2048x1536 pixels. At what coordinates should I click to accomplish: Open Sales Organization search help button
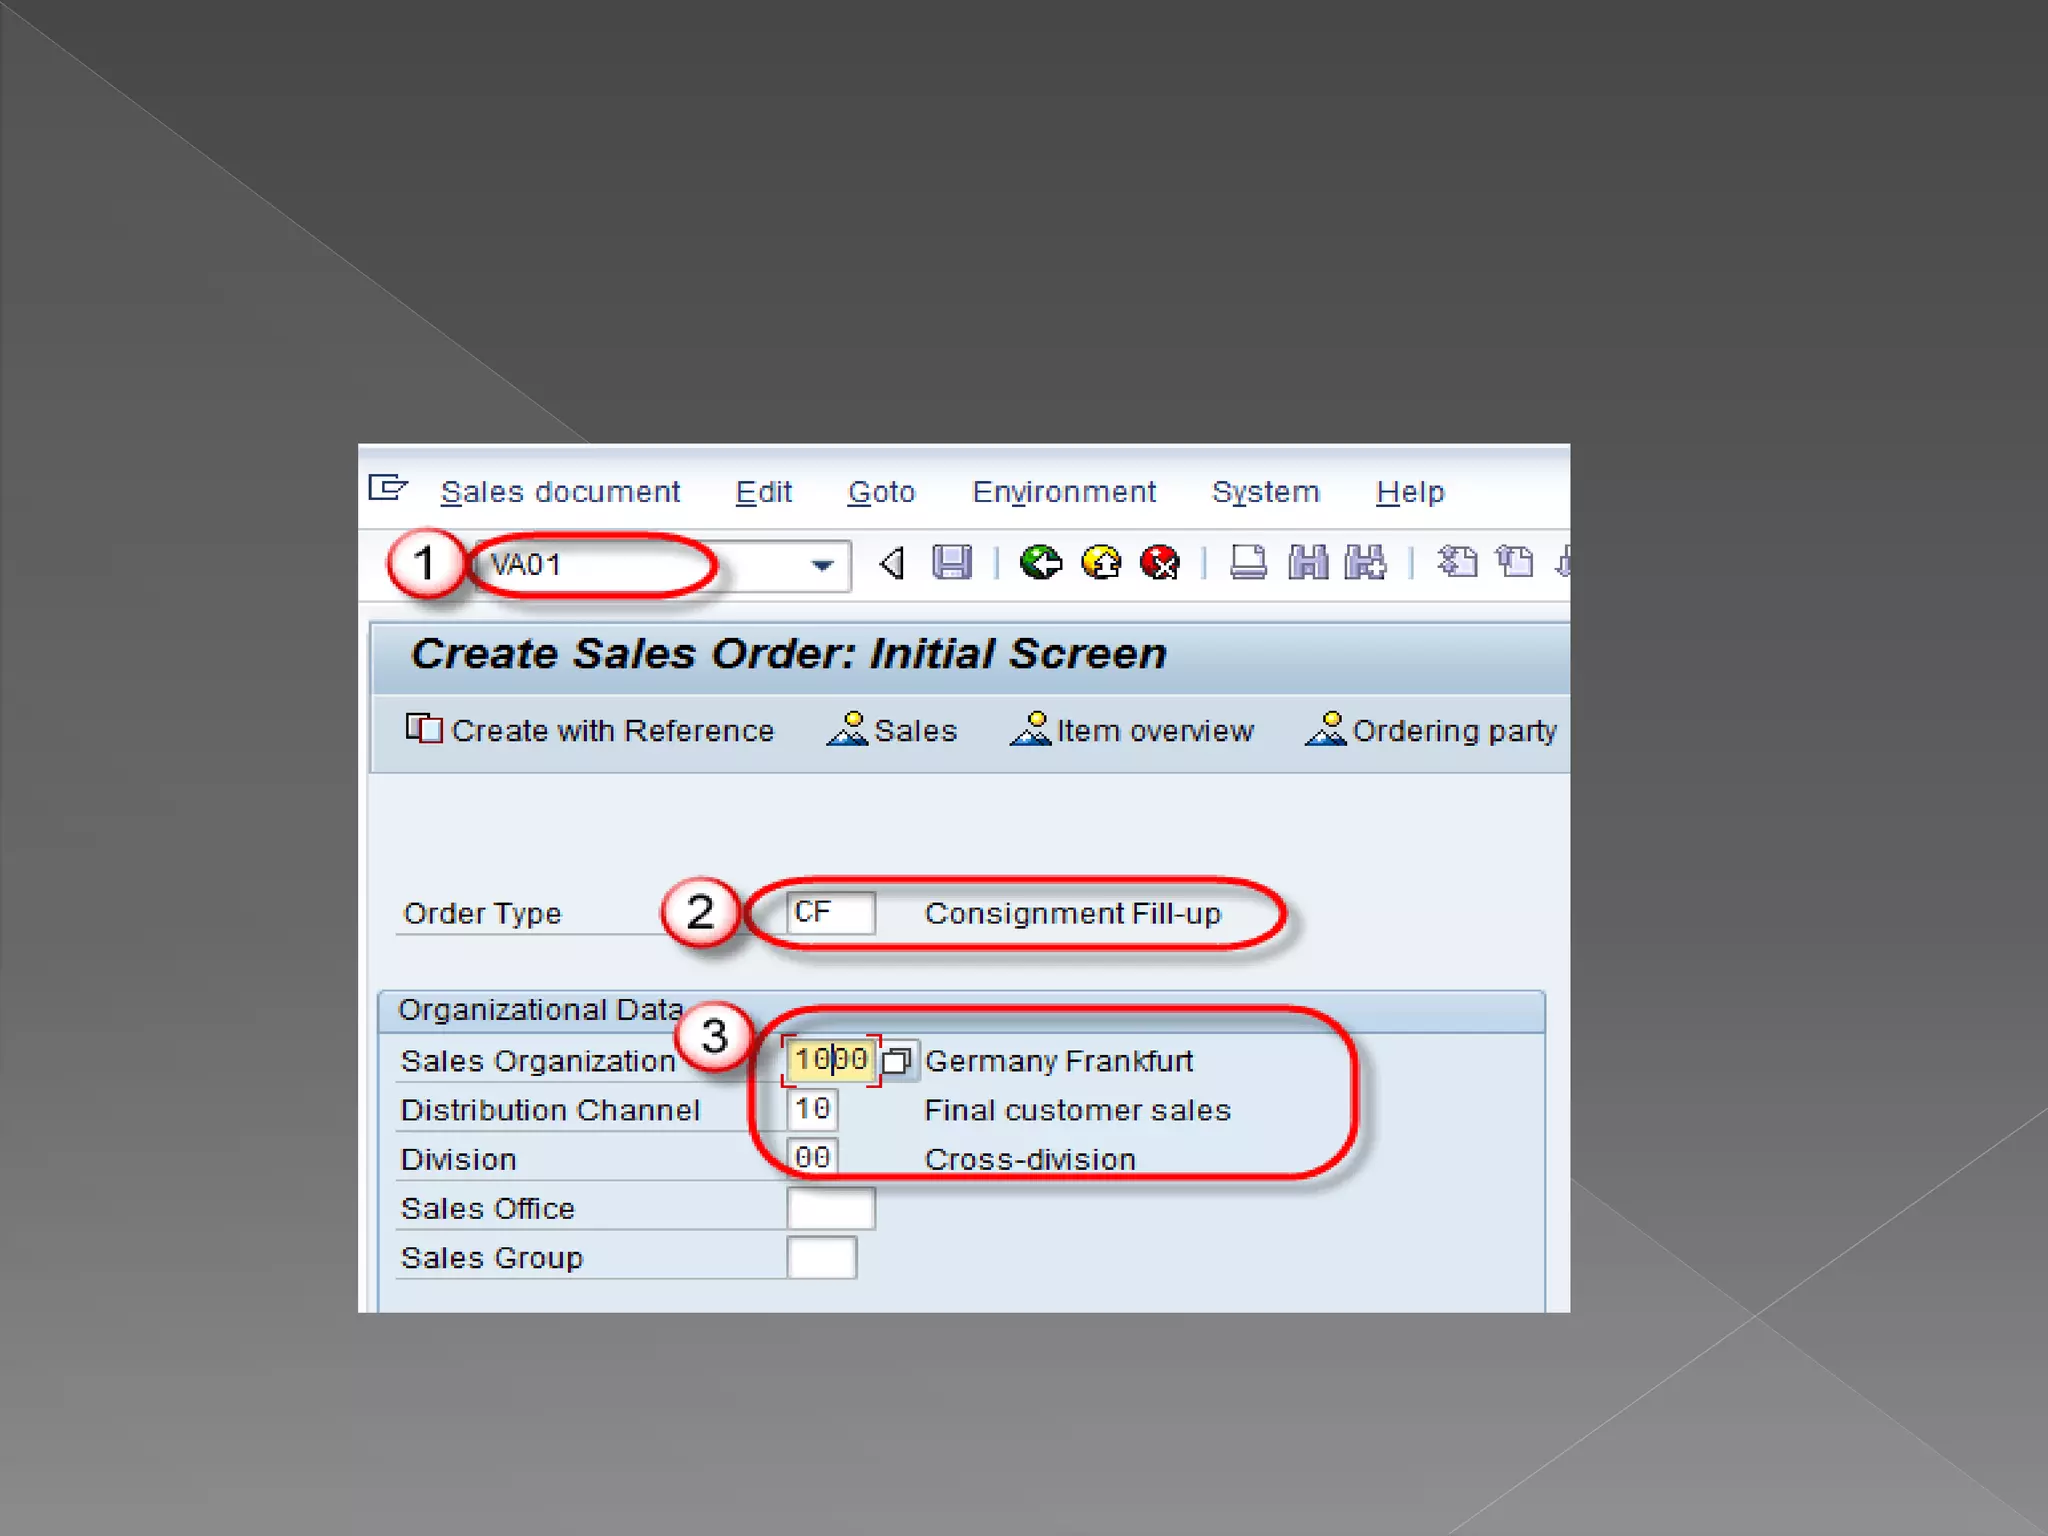point(897,1061)
